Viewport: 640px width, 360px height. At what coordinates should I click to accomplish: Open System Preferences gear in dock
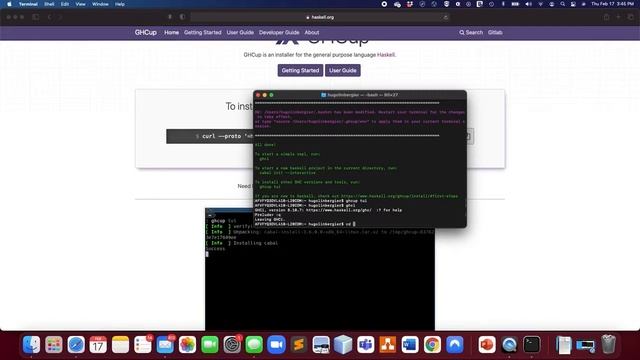232,345
